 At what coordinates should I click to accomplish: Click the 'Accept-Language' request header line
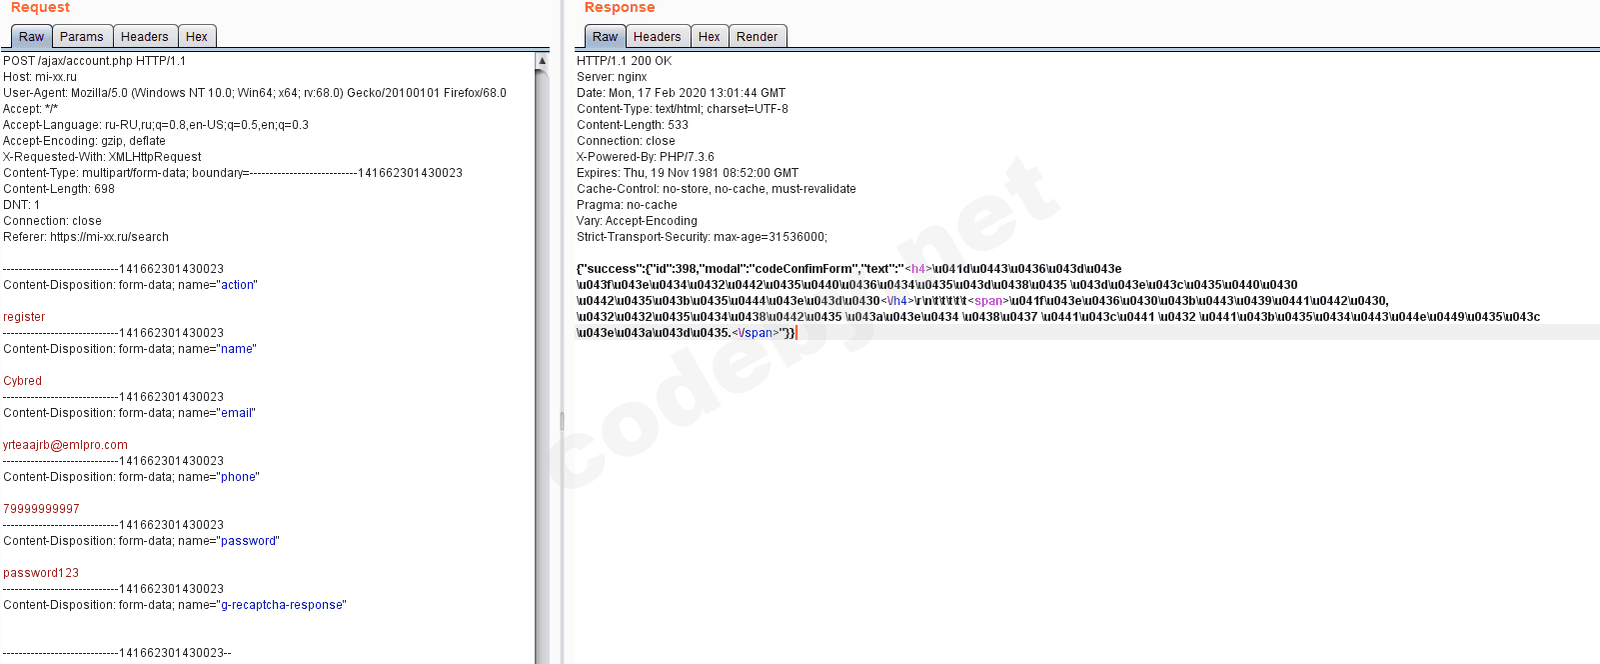pyautogui.click(x=156, y=125)
